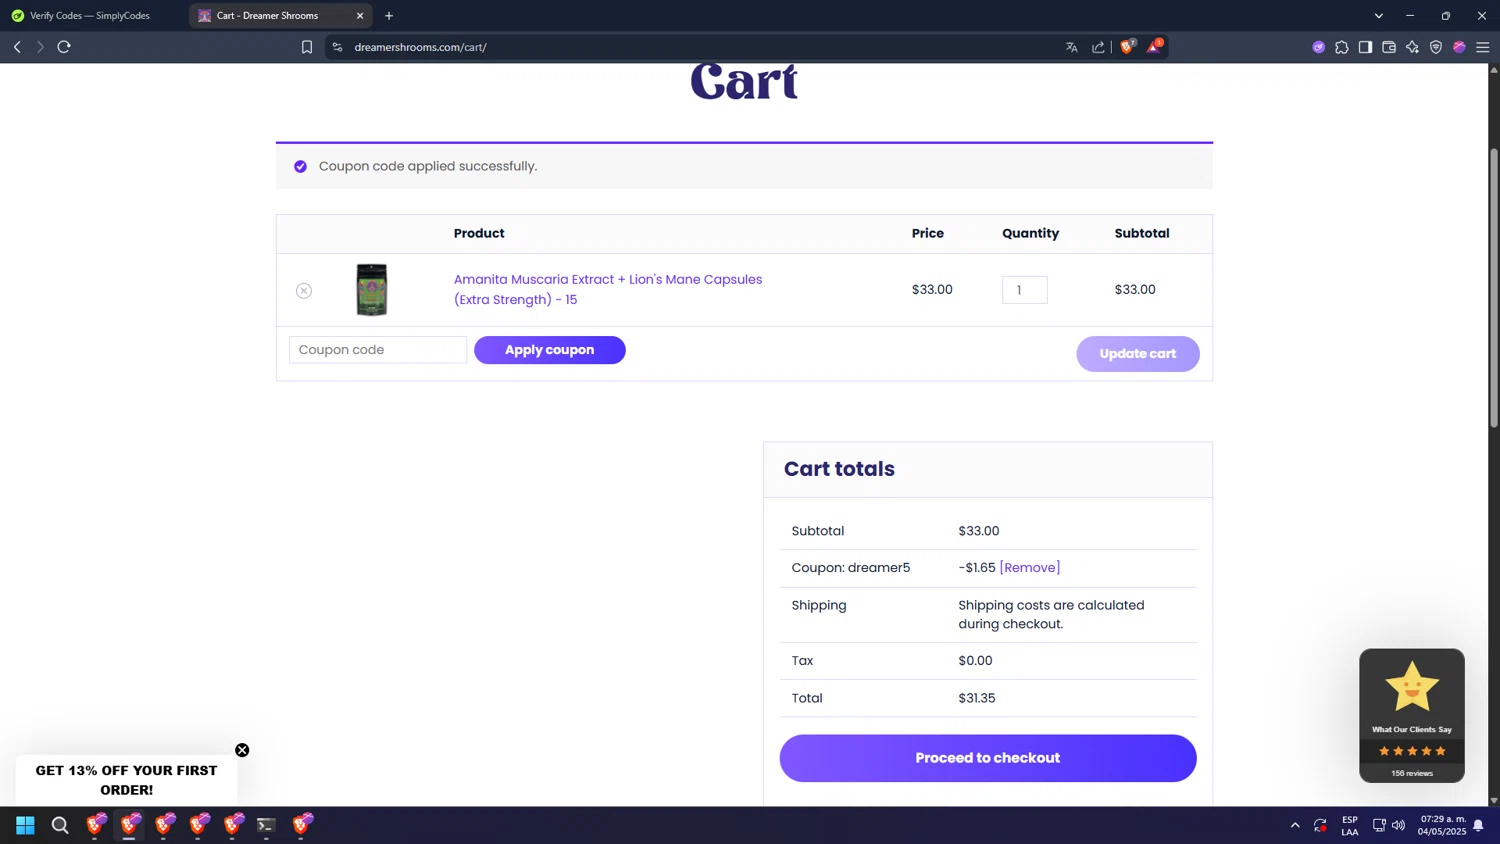Open Windows taskbar search
The height and width of the screenshot is (844, 1500).
(60, 825)
